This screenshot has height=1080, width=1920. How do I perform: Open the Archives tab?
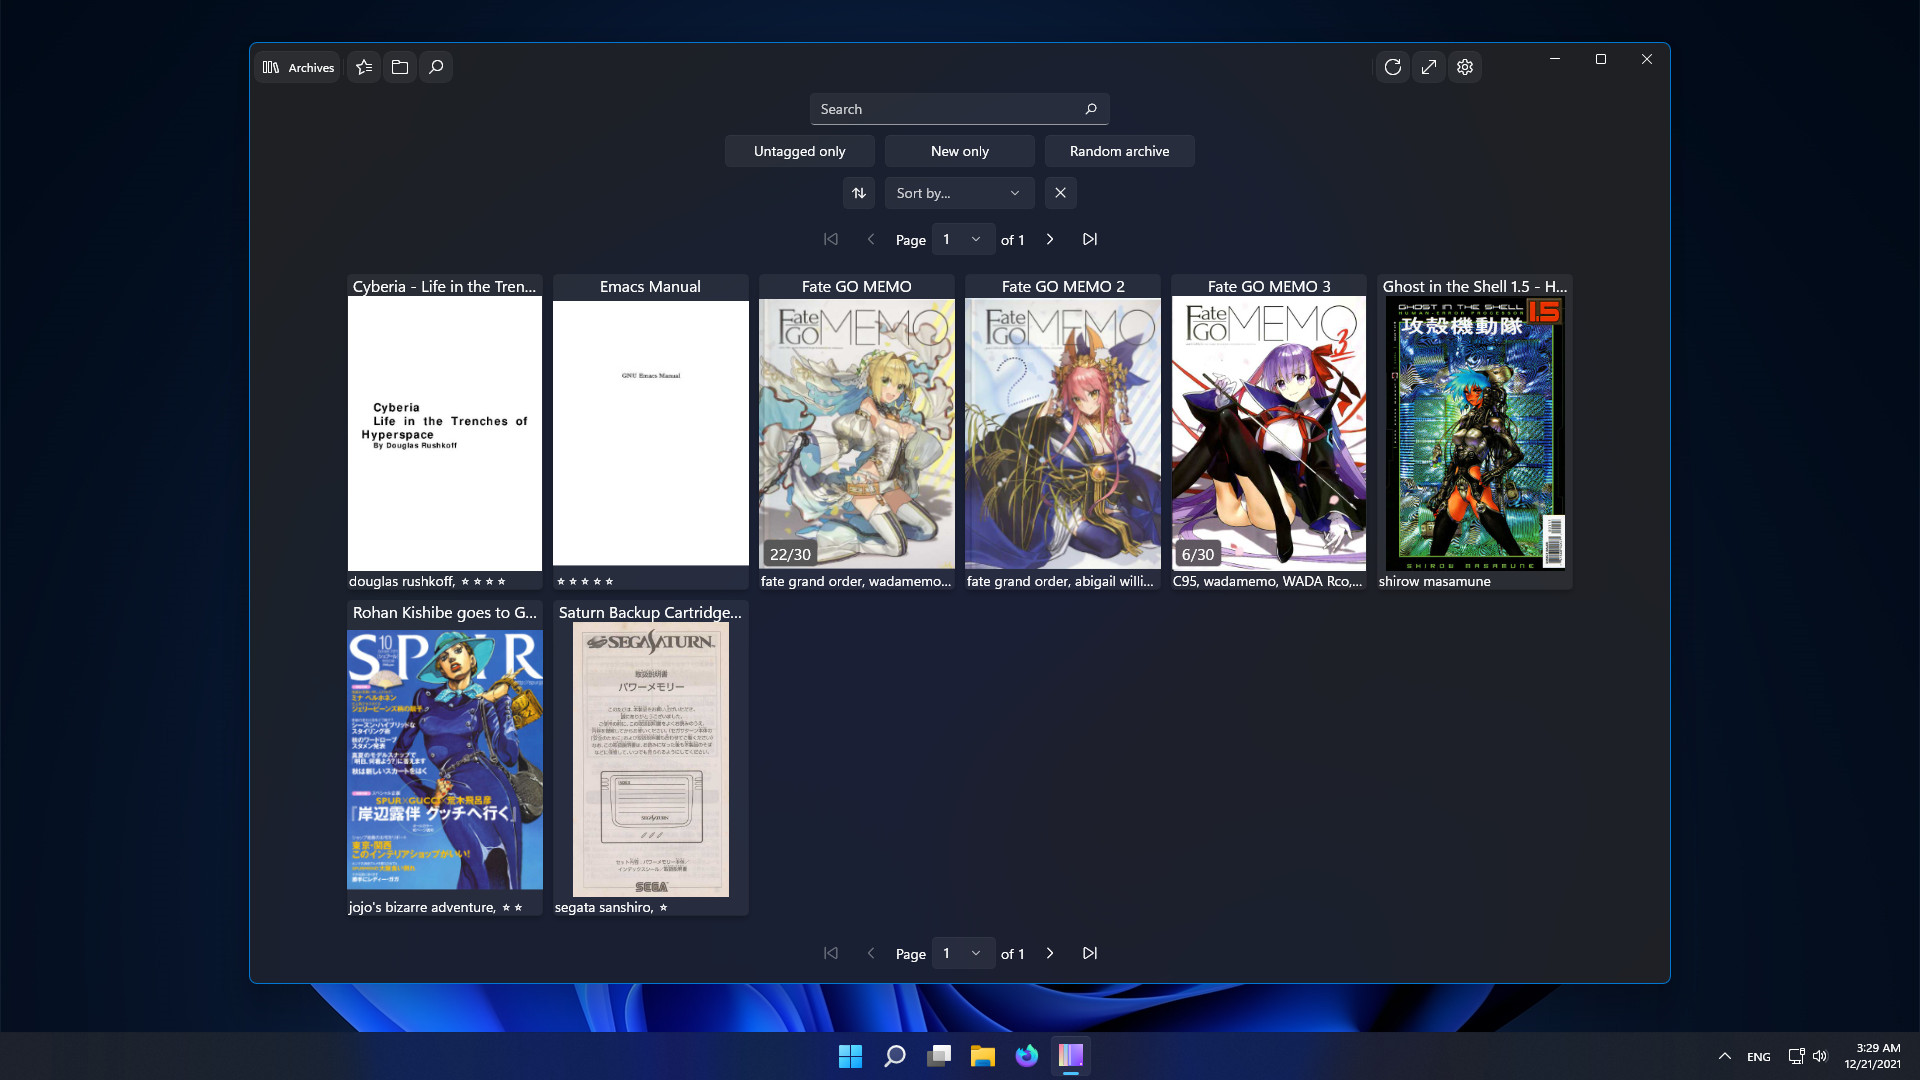pos(298,67)
